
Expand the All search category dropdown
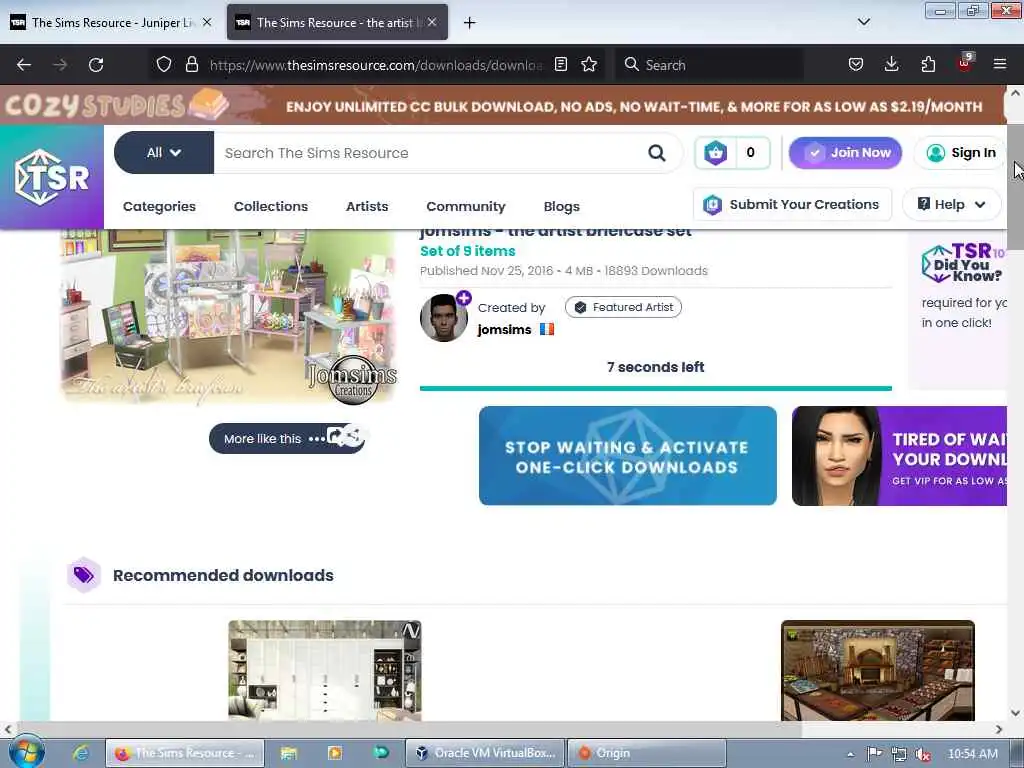(164, 153)
